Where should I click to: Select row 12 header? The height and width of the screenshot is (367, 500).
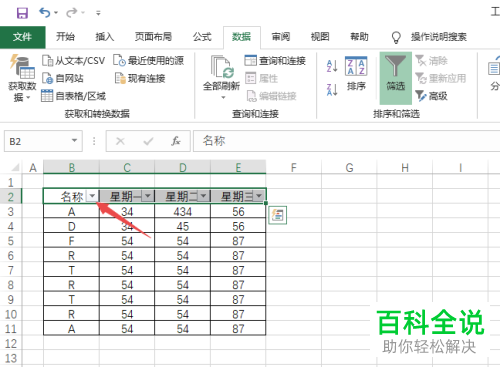tap(11, 344)
